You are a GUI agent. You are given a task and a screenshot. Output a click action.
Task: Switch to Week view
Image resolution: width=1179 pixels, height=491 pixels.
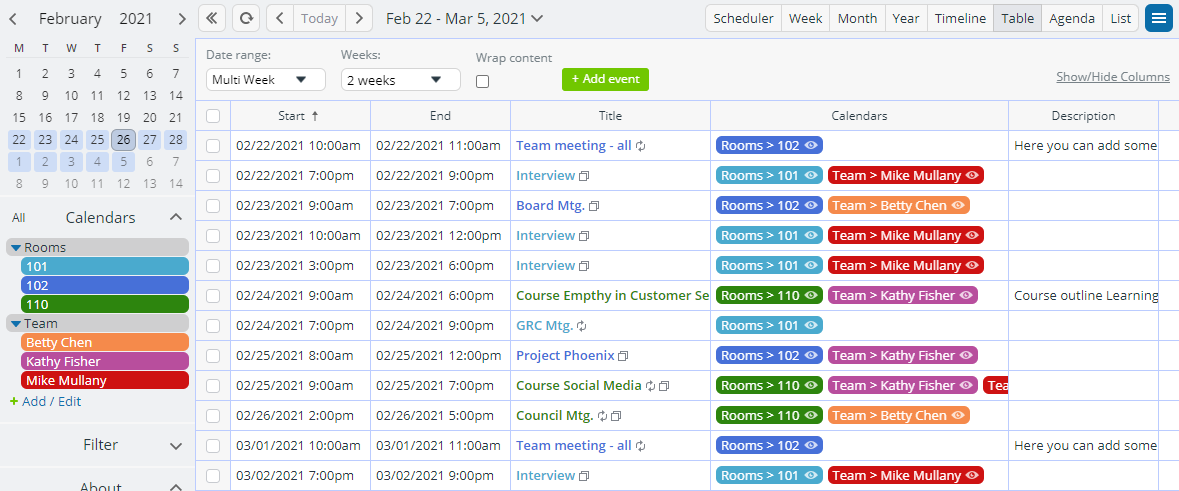805,18
